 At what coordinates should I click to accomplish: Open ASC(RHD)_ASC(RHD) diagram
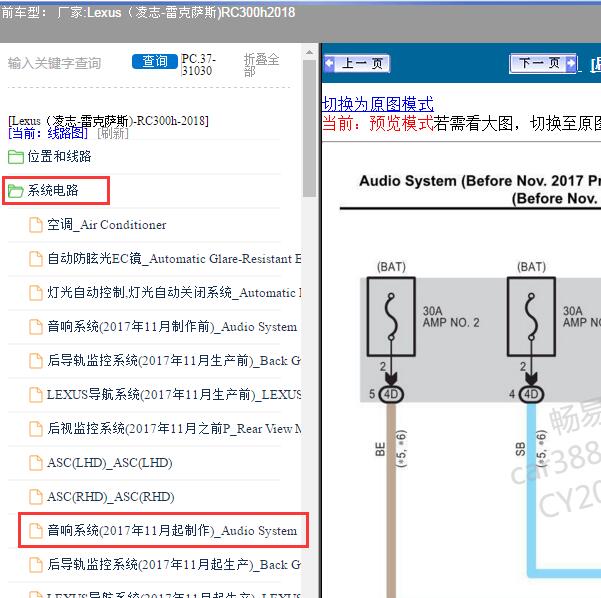click(111, 497)
